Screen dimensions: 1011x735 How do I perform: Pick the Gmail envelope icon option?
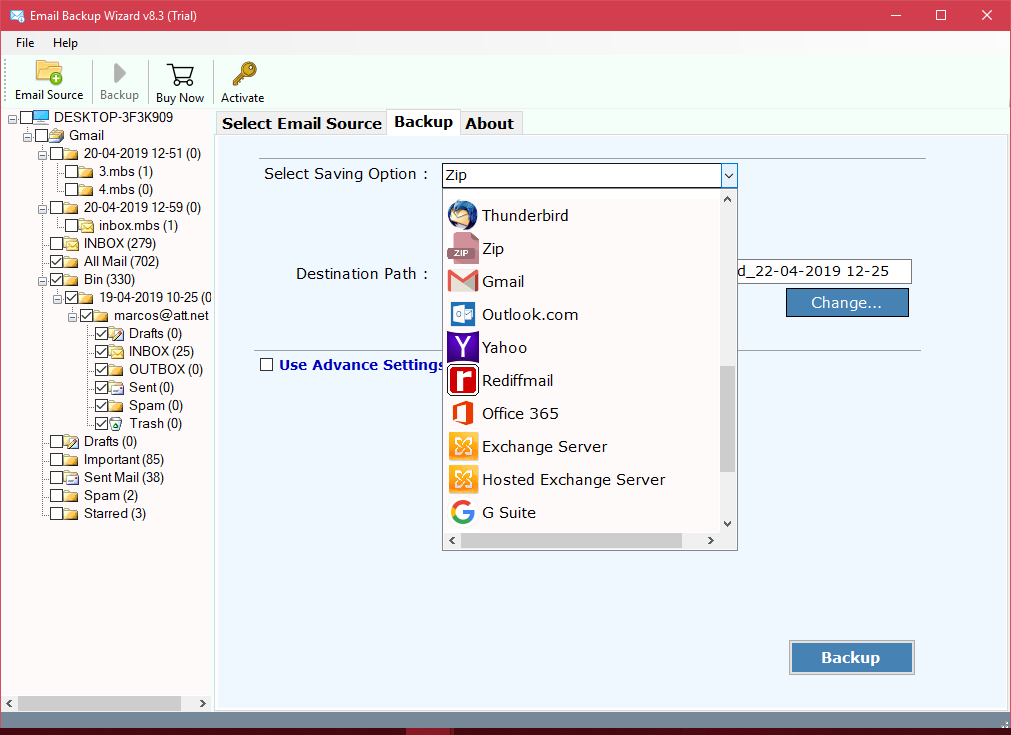[462, 281]
